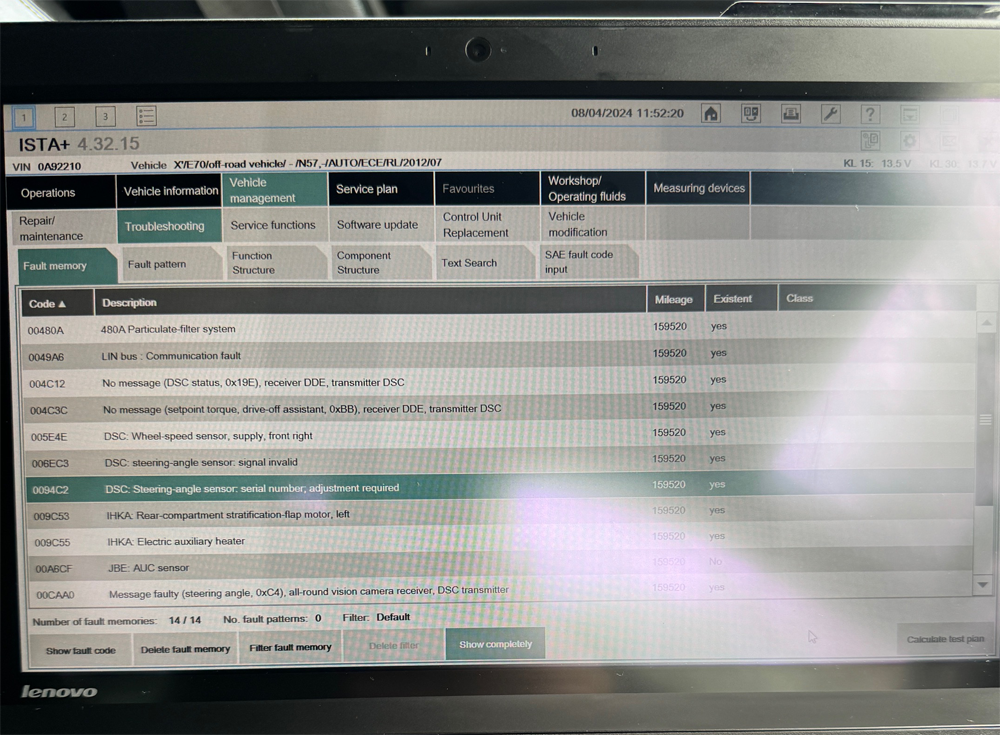
Task: Switch to Text Search tab
Action: coord(485,262)
